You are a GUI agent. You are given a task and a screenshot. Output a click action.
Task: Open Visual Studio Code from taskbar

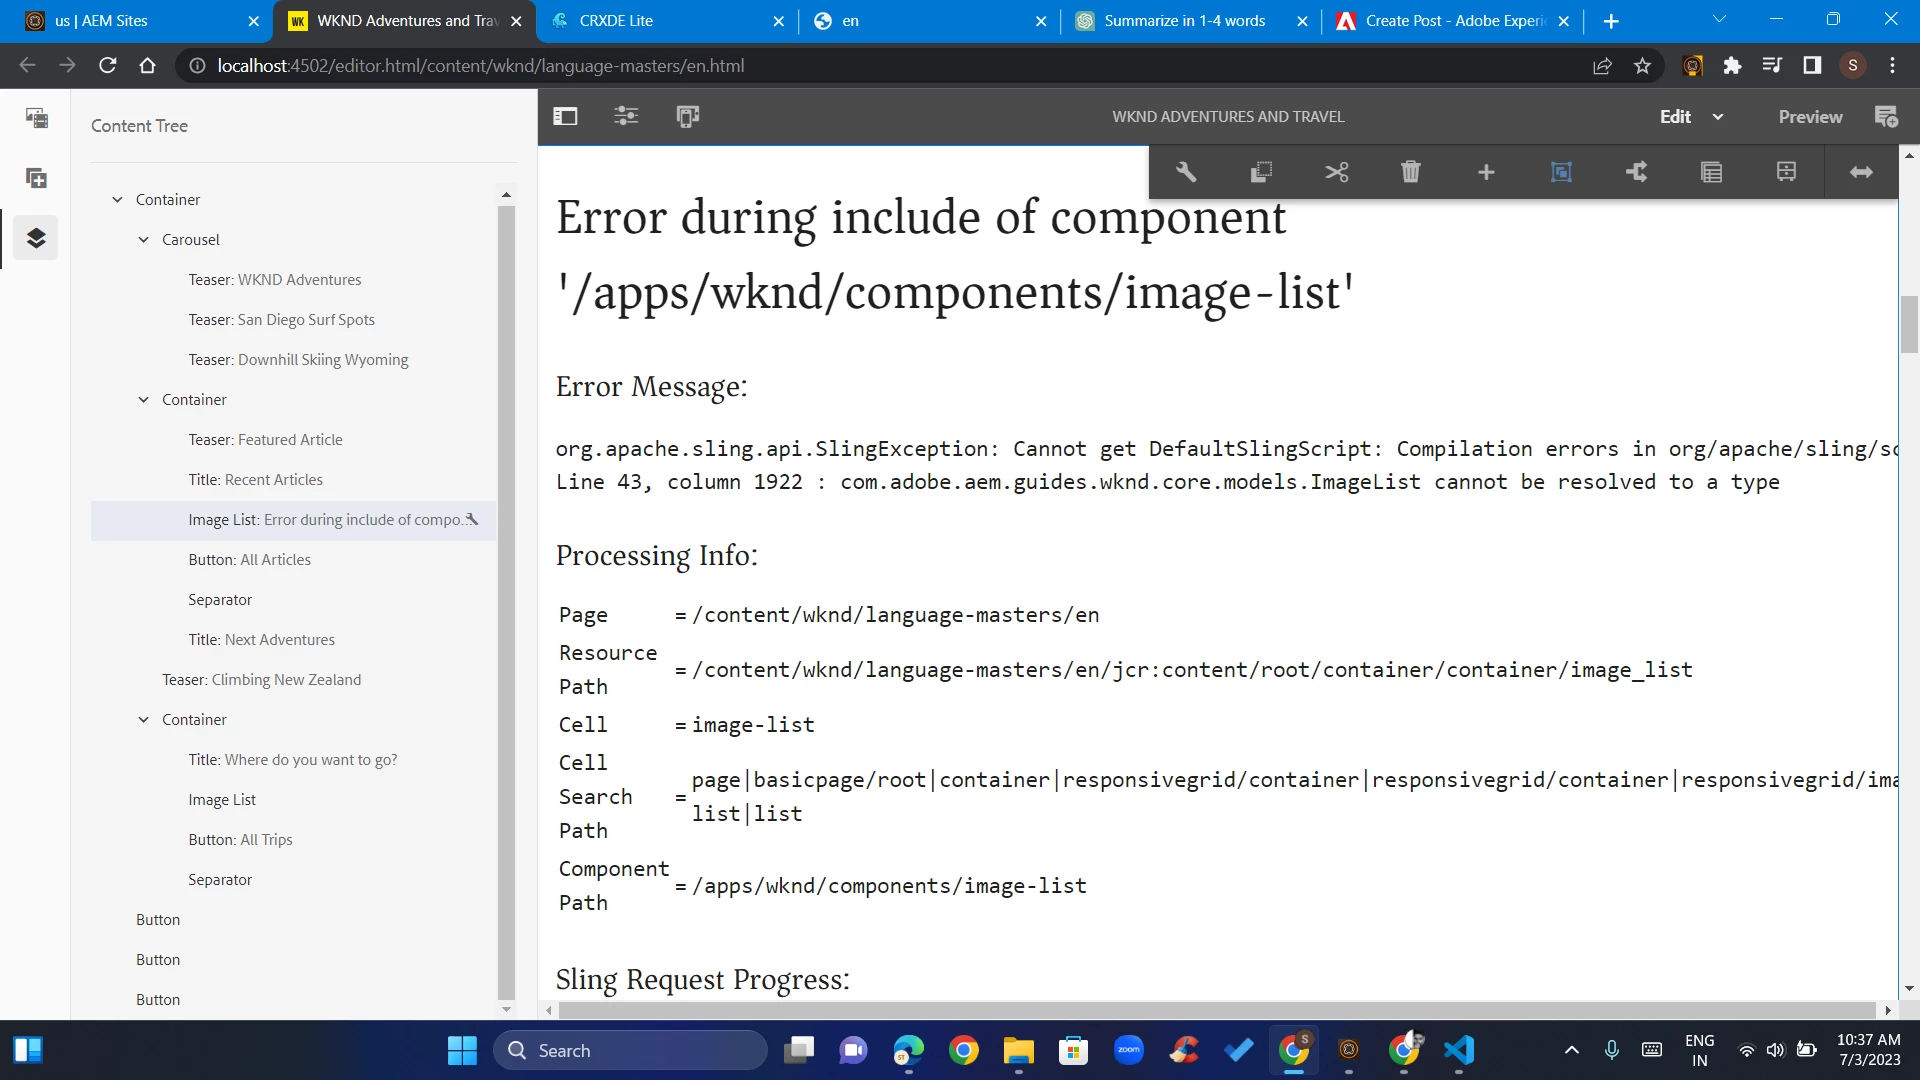(1459, 1050)
